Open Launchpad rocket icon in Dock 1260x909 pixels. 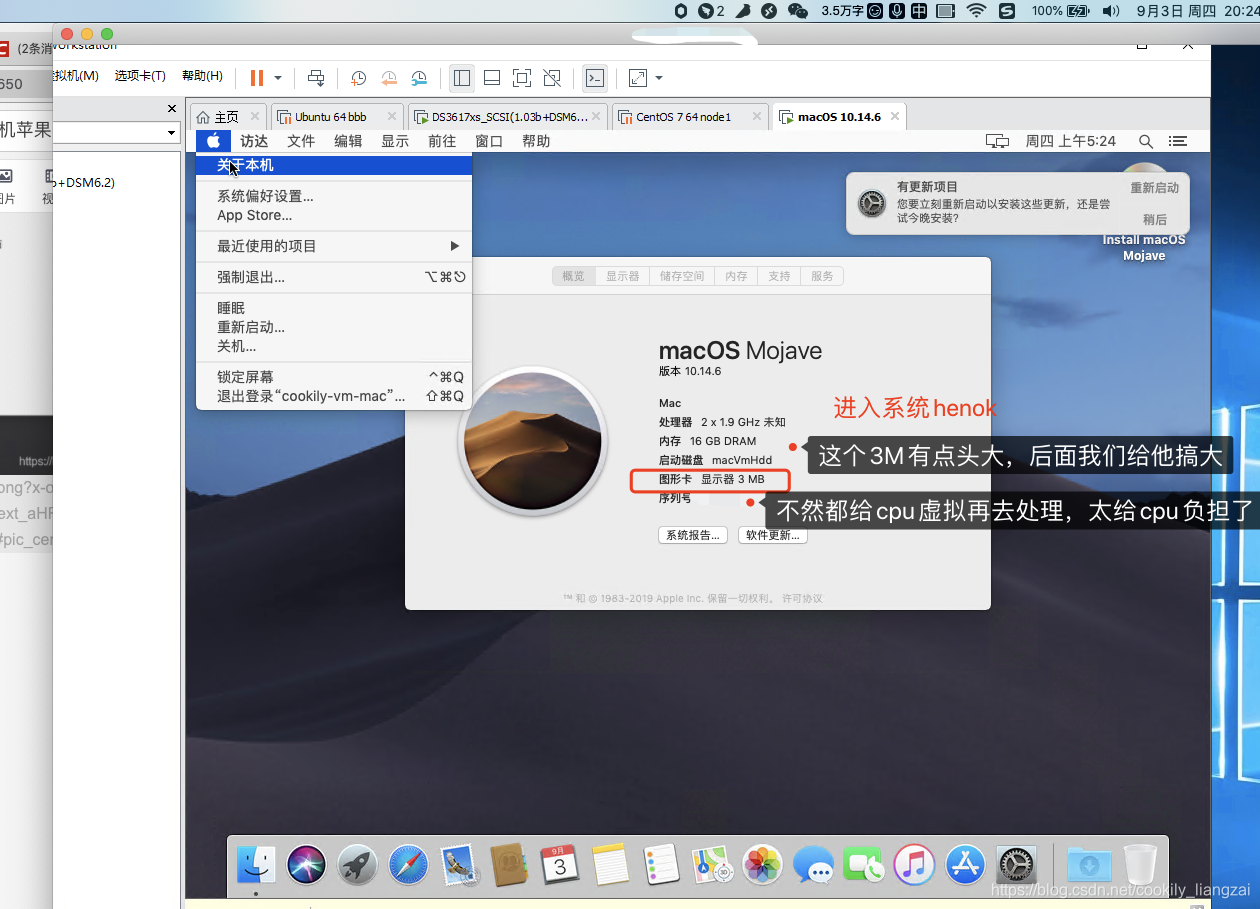pyautogui.click(x=357, y=865)
